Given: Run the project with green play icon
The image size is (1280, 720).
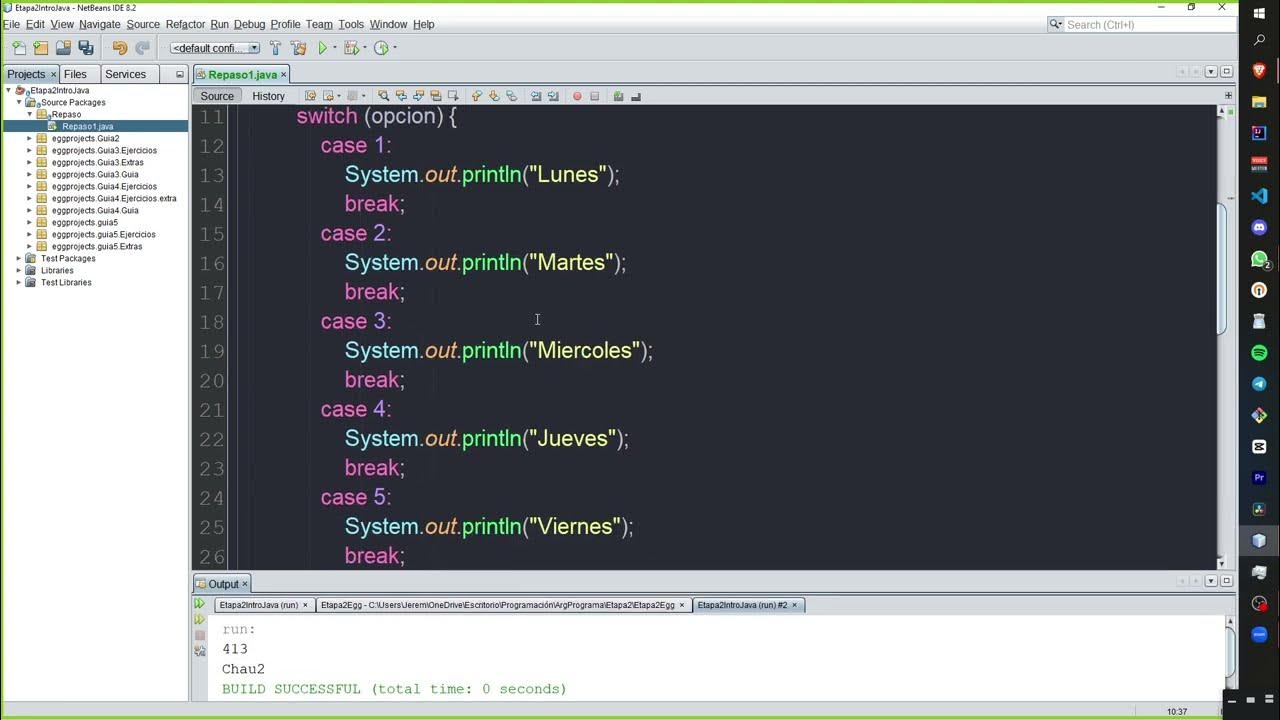Looking at the screenshot, I should tap(322, 48).
